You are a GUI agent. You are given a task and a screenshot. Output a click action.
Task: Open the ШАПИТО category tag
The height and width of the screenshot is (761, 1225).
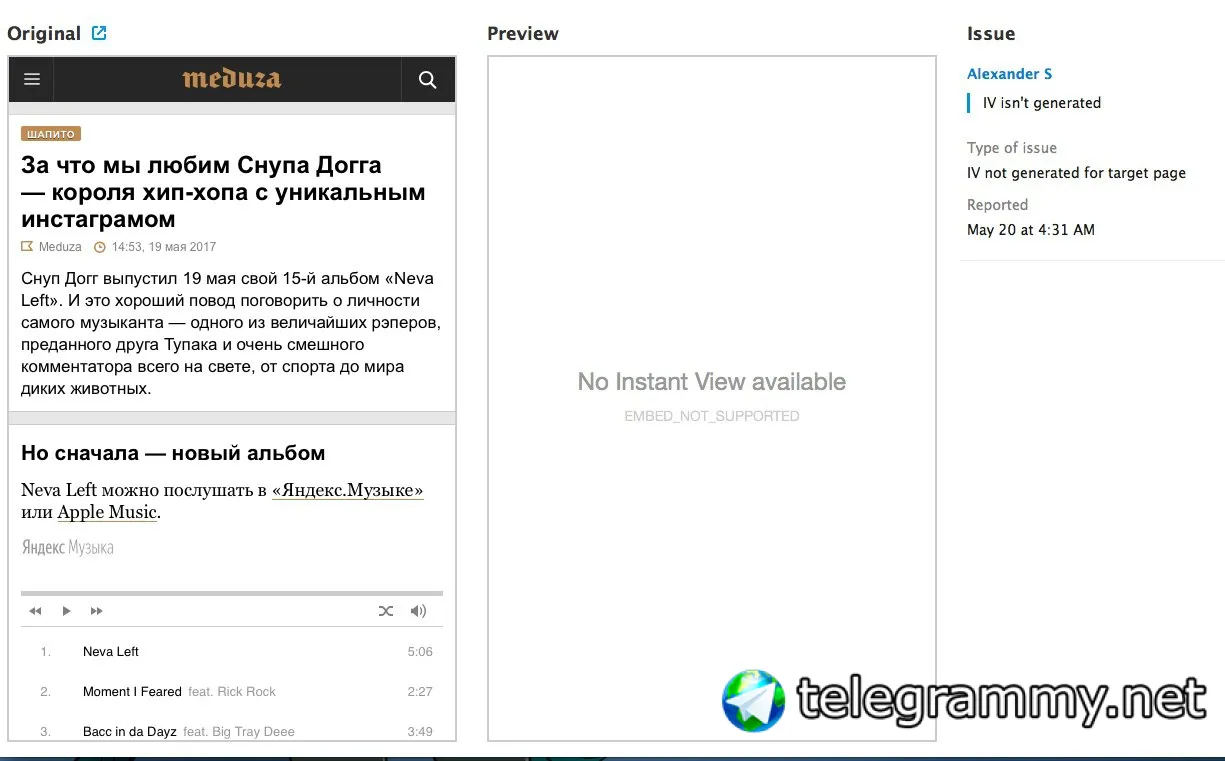51,134
